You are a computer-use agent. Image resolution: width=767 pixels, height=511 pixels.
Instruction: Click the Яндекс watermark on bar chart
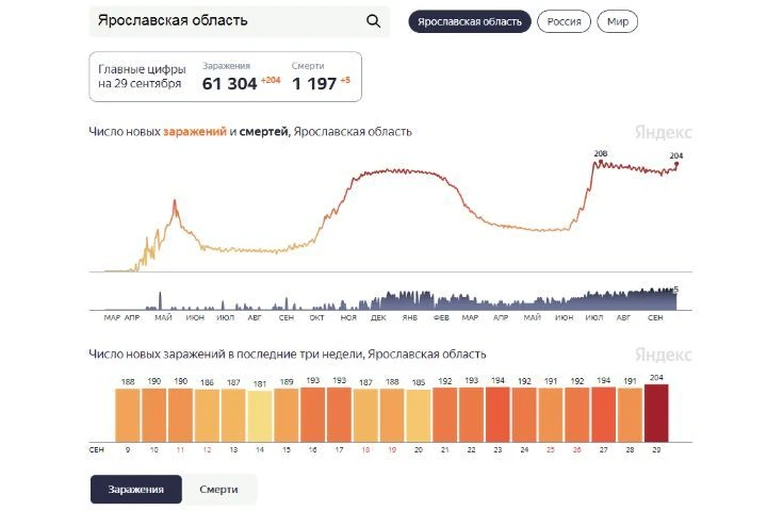tap(662, 355)
